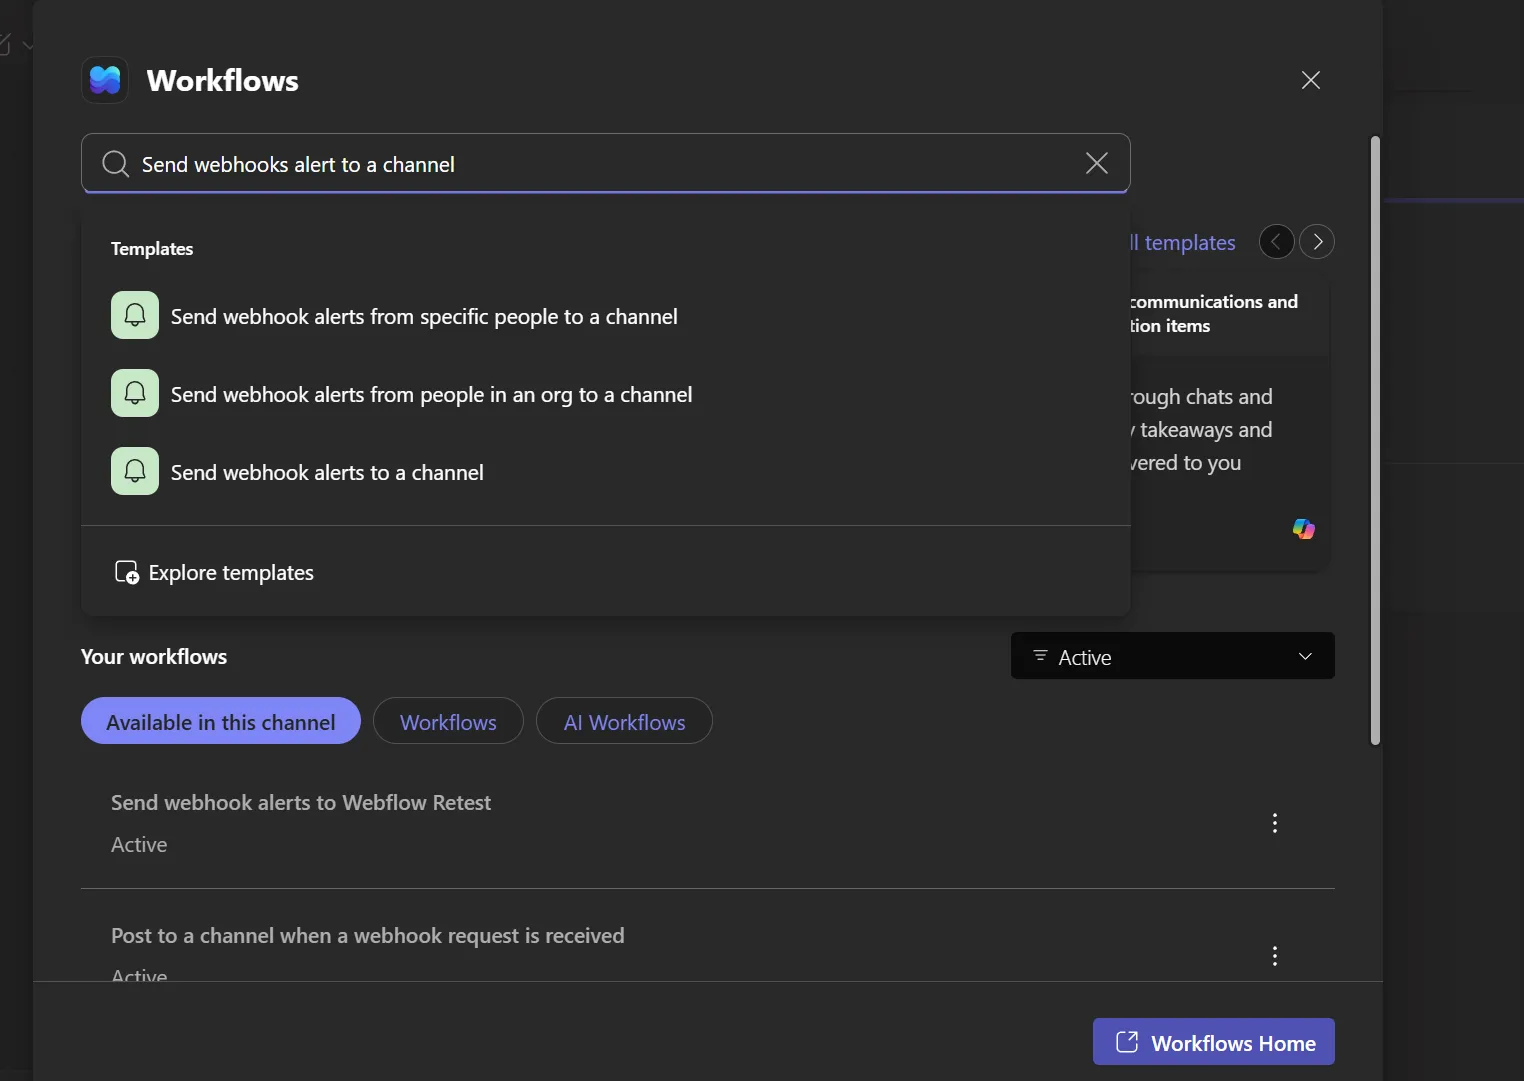
Task: Switch to the Workflows tab
Action: 448,721
